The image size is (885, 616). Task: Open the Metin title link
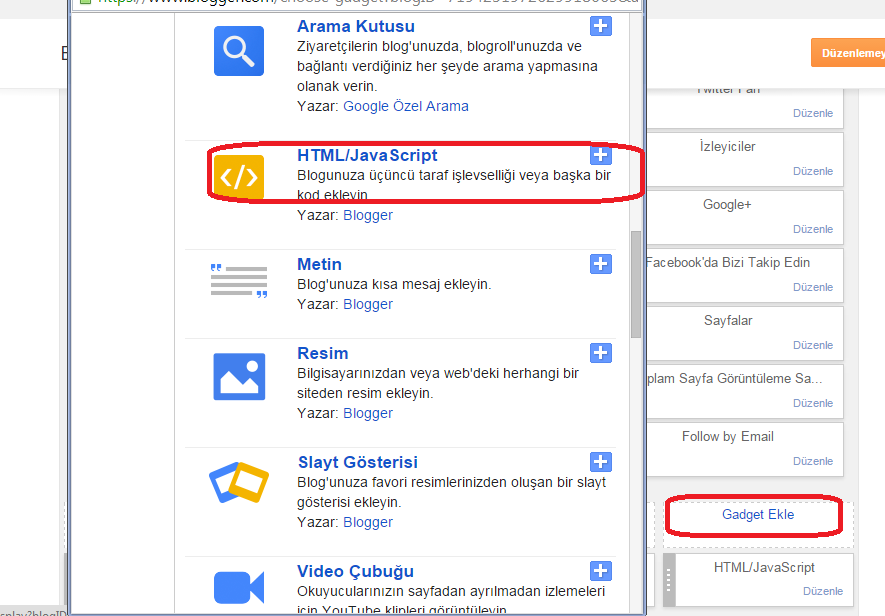[x=319, y=264]
